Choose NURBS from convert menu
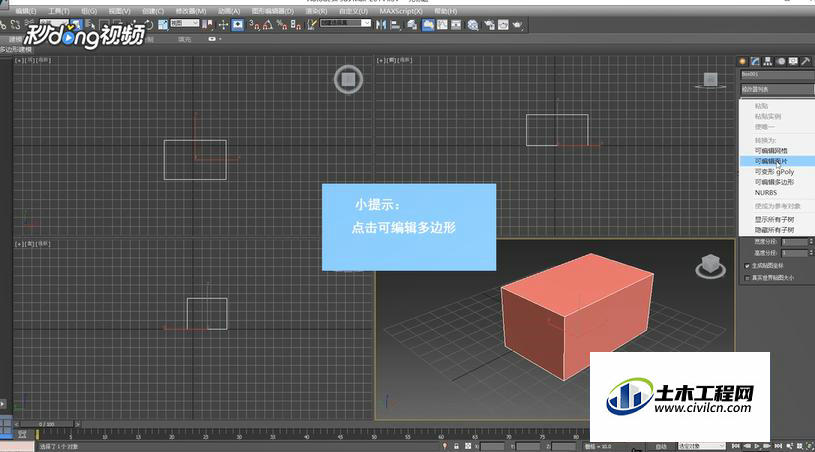The height and width of the screenshot is (452, 815). [766, 193]
